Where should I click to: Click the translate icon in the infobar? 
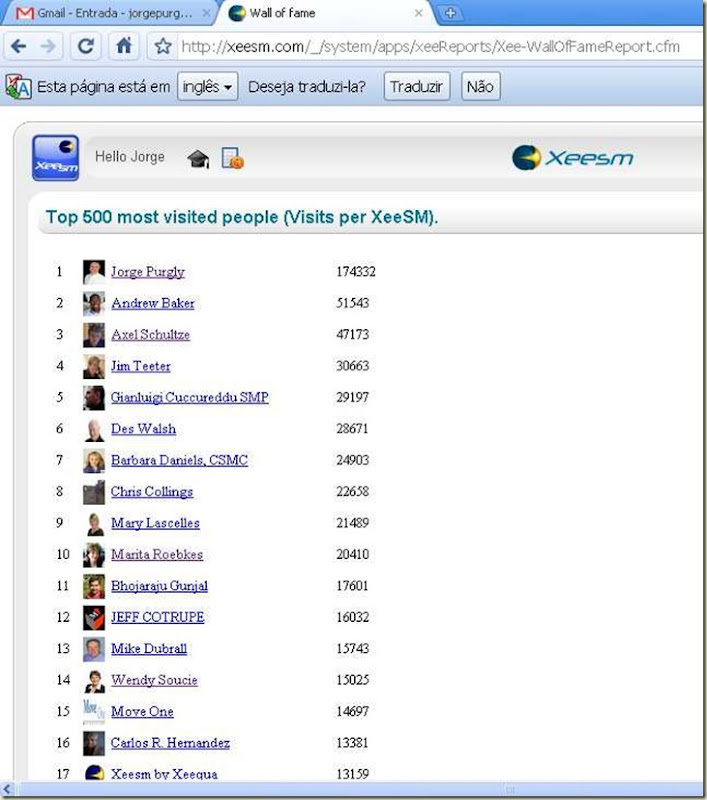click(x=18, y=87)
